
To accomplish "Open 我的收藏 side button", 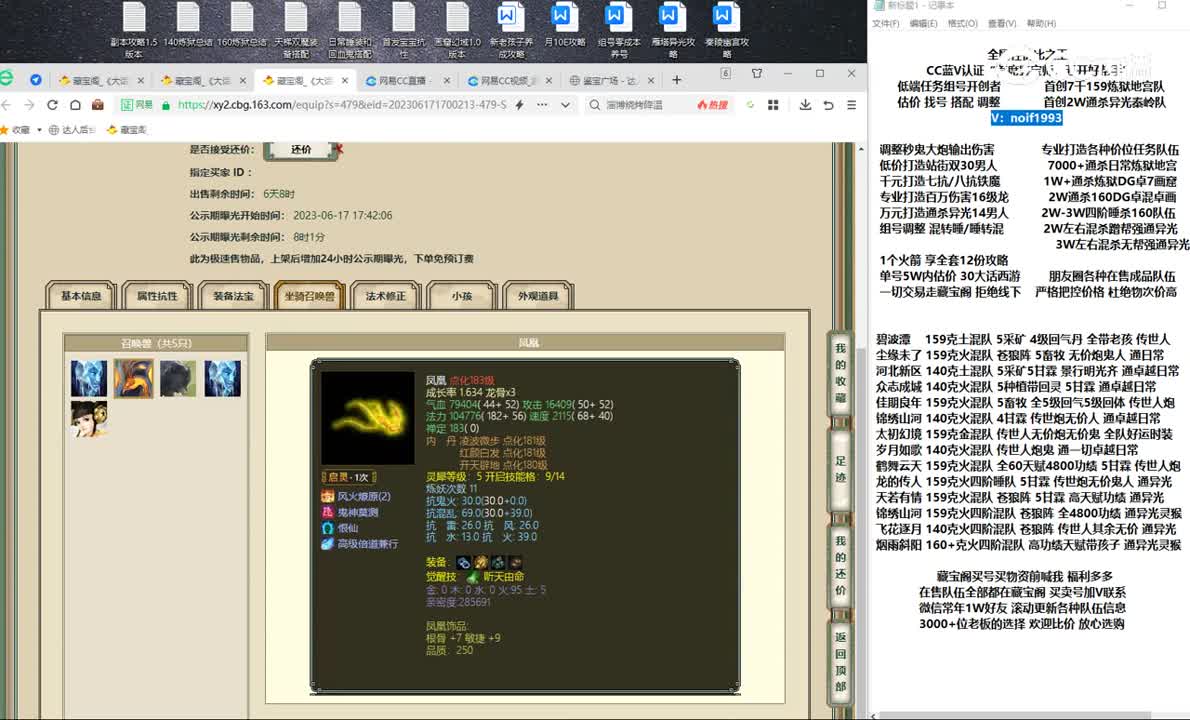I will pyautogui.click(x=840, y=373).
